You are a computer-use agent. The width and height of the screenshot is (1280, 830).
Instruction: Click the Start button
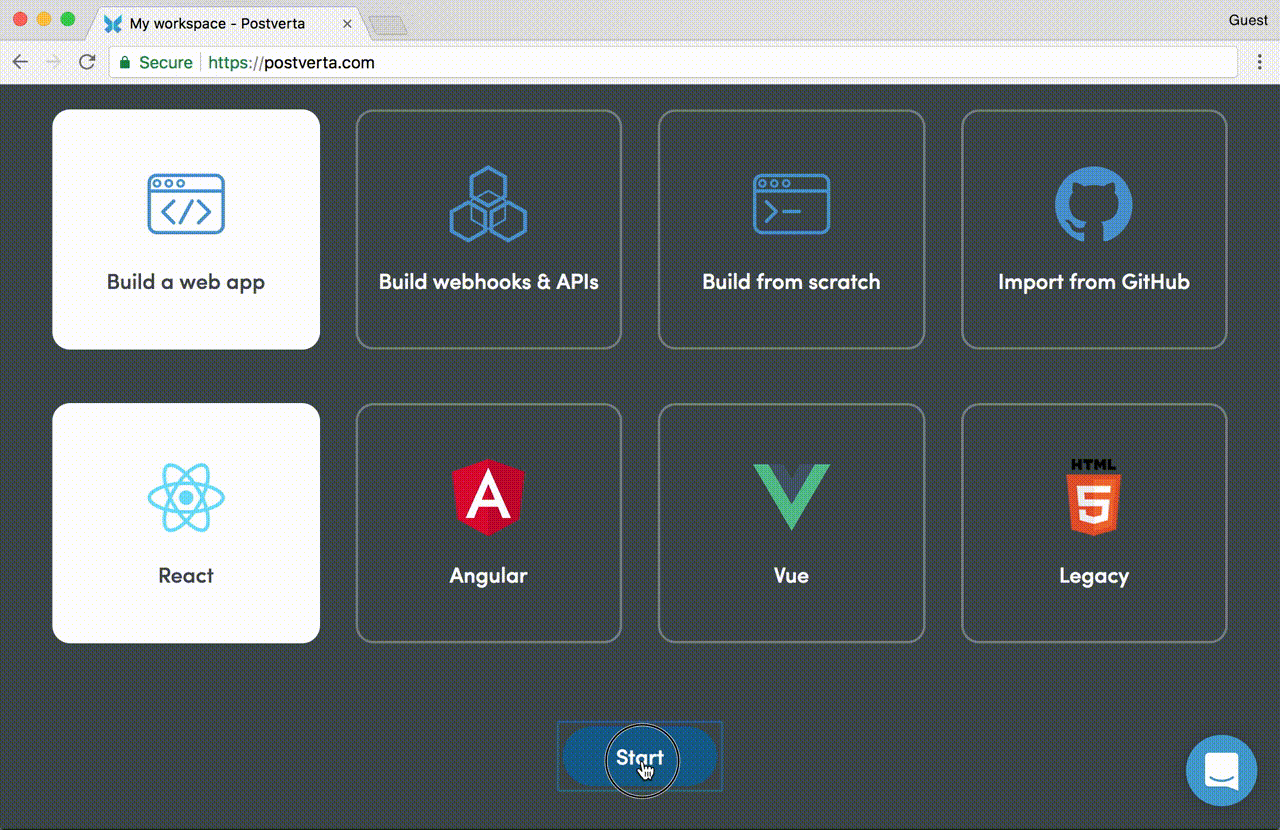click(640, 757)
